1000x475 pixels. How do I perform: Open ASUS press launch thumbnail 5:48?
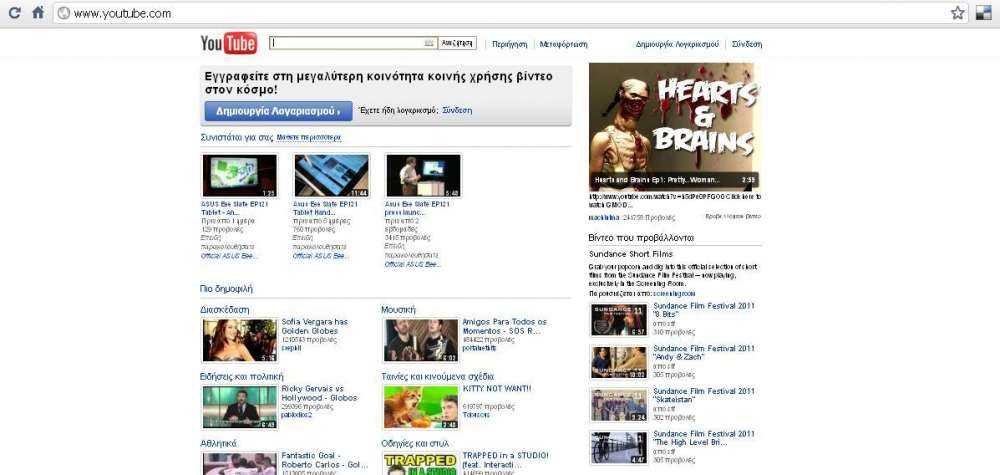(423, 175)
